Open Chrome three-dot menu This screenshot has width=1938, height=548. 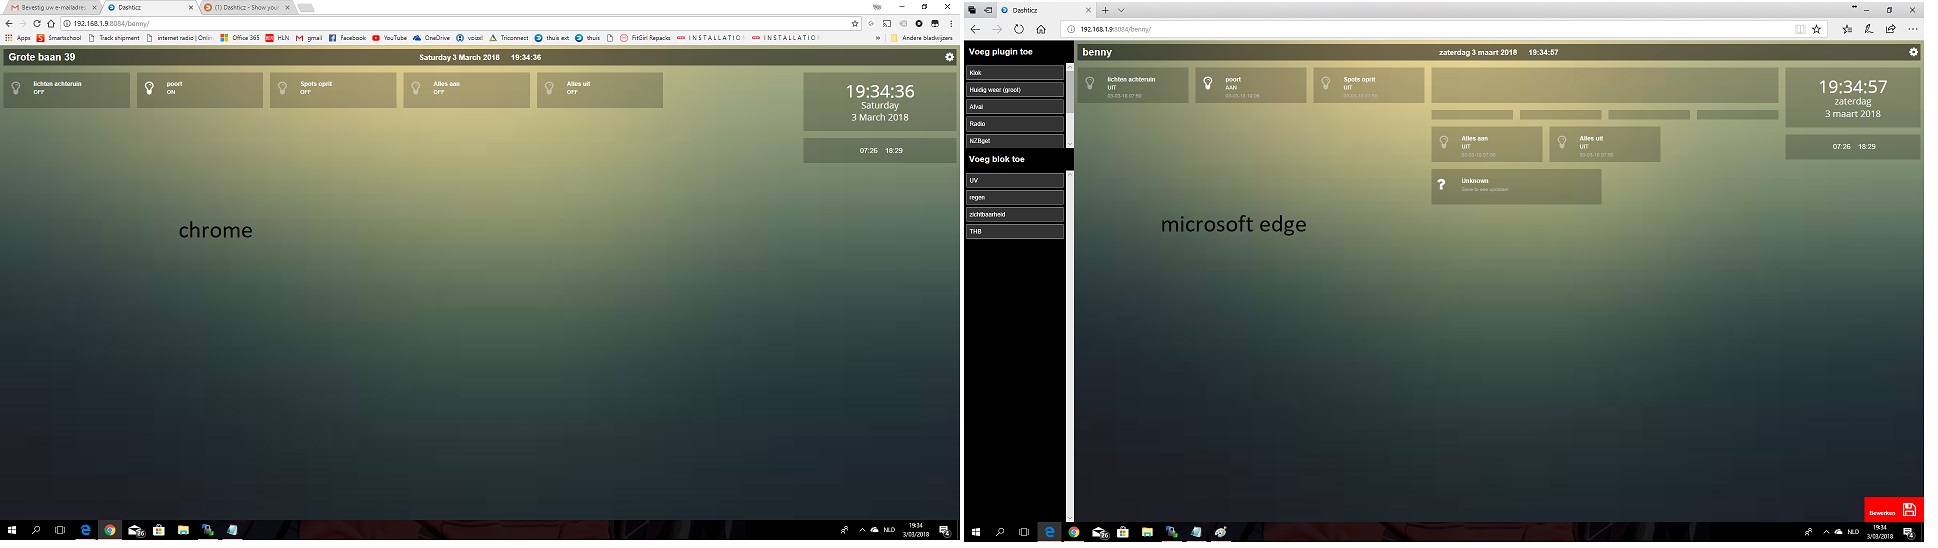950,23
